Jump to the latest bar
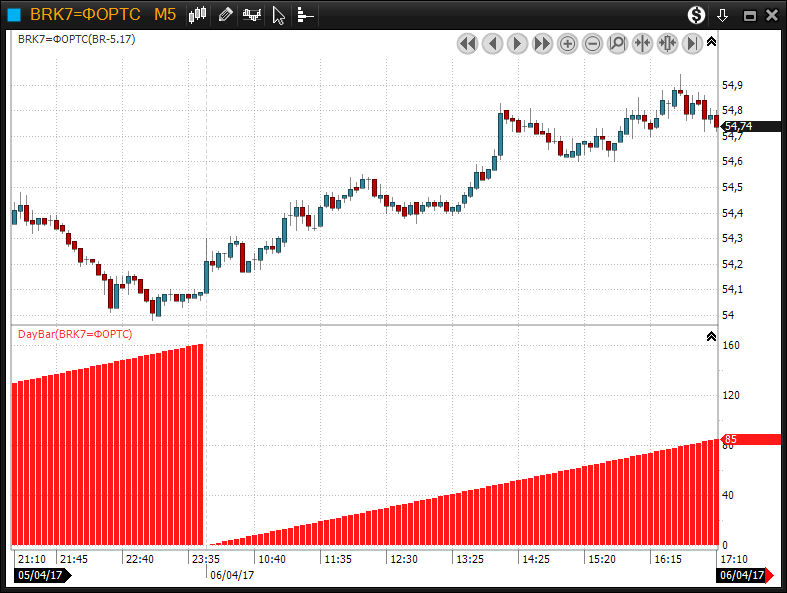Screen dimensions: 787x593 click(x=692, y=43)
